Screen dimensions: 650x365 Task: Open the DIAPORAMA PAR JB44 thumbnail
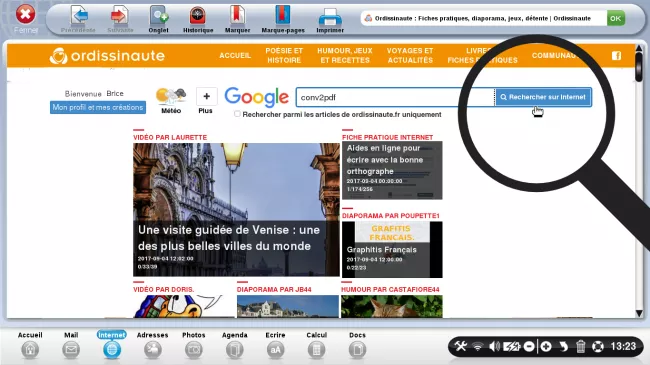point(288,306)
